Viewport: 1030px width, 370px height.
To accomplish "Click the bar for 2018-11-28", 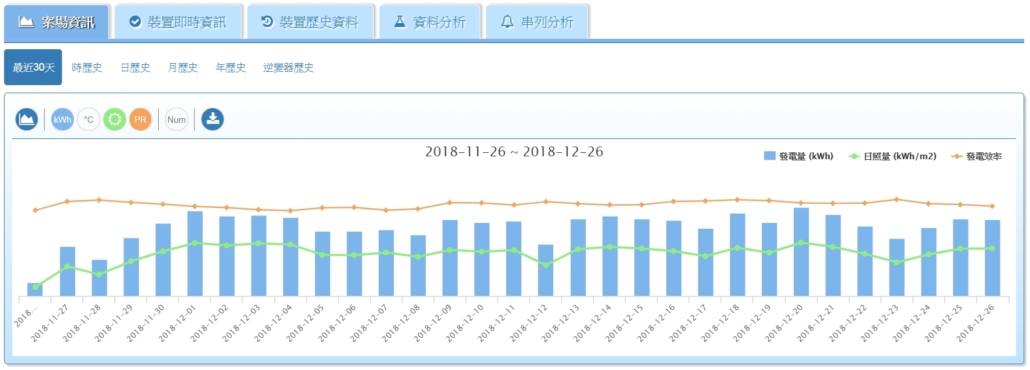I will click(99, 278).
